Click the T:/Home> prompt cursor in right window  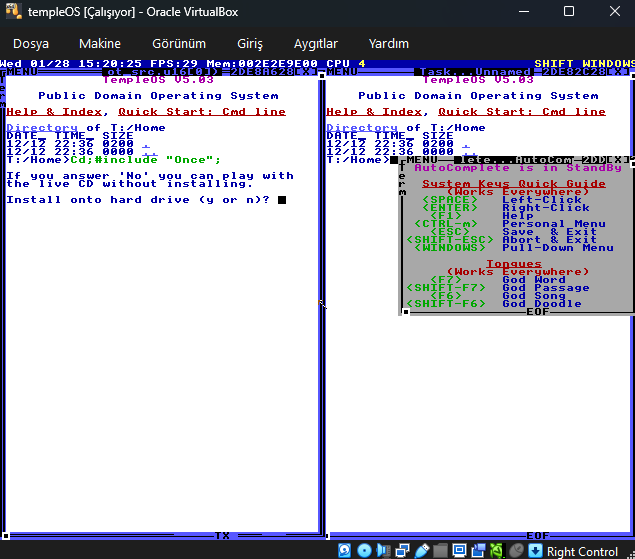(394, 160)
